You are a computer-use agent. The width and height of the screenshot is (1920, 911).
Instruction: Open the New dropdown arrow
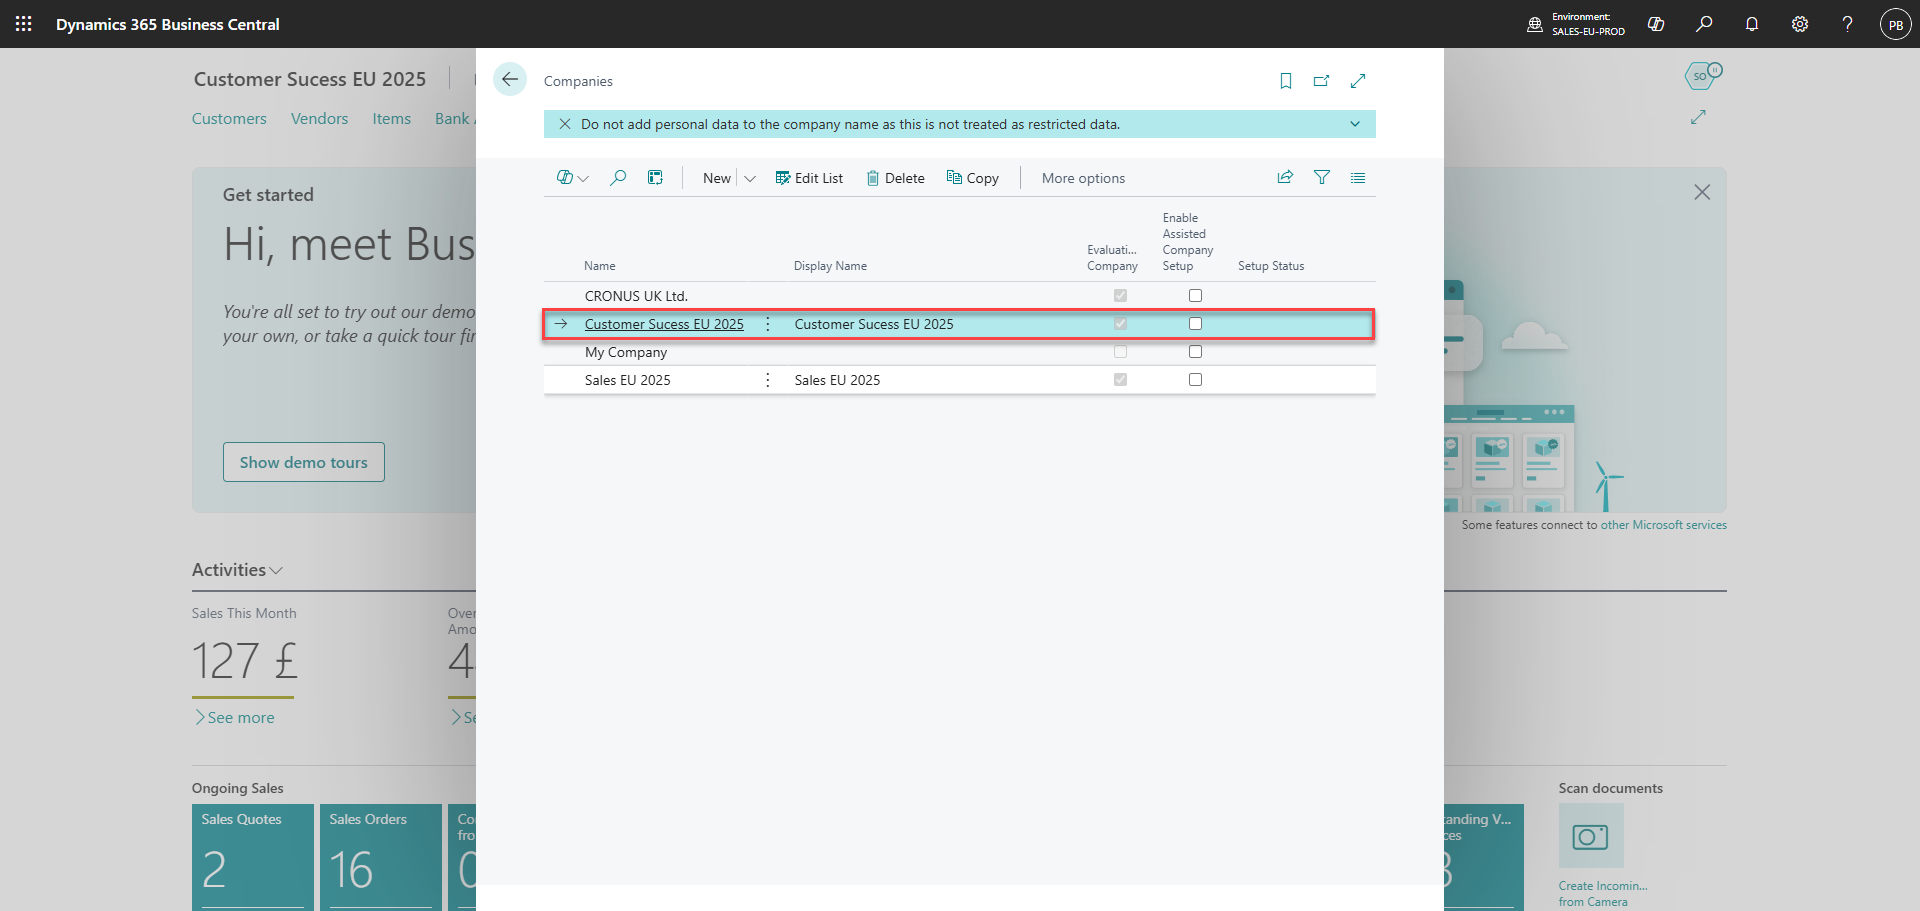click(x=750, y=178)
